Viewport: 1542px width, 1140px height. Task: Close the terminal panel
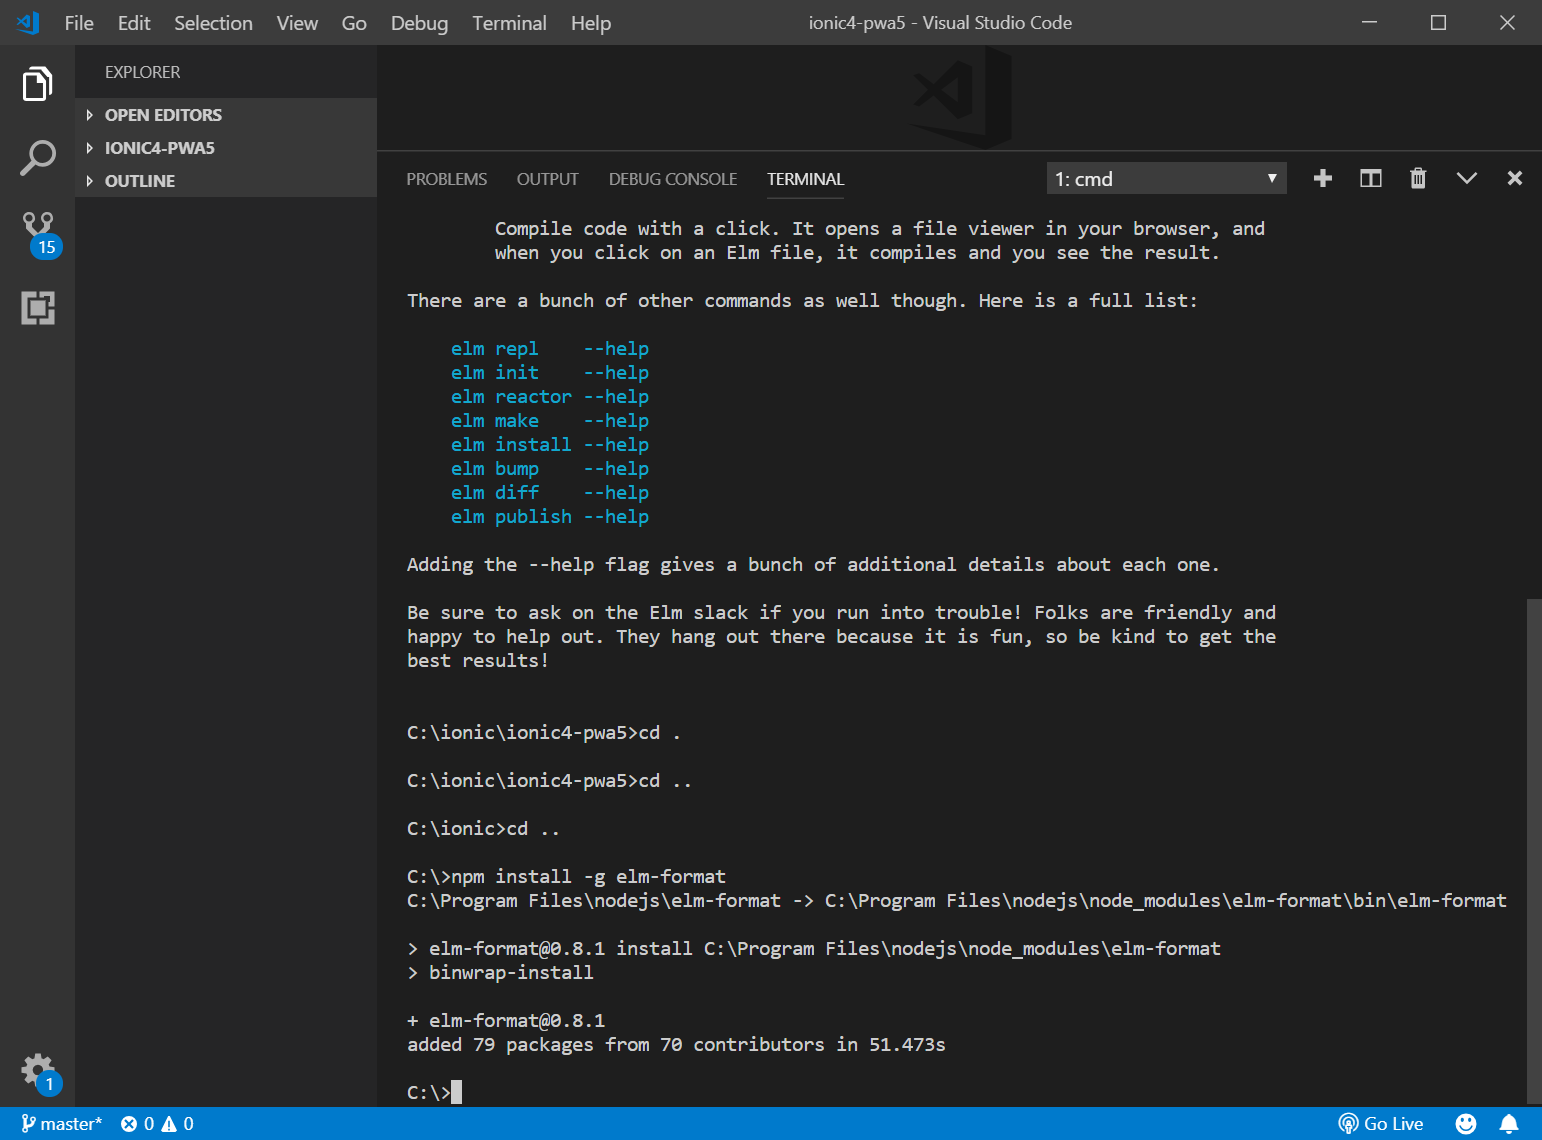(1514, 178)
